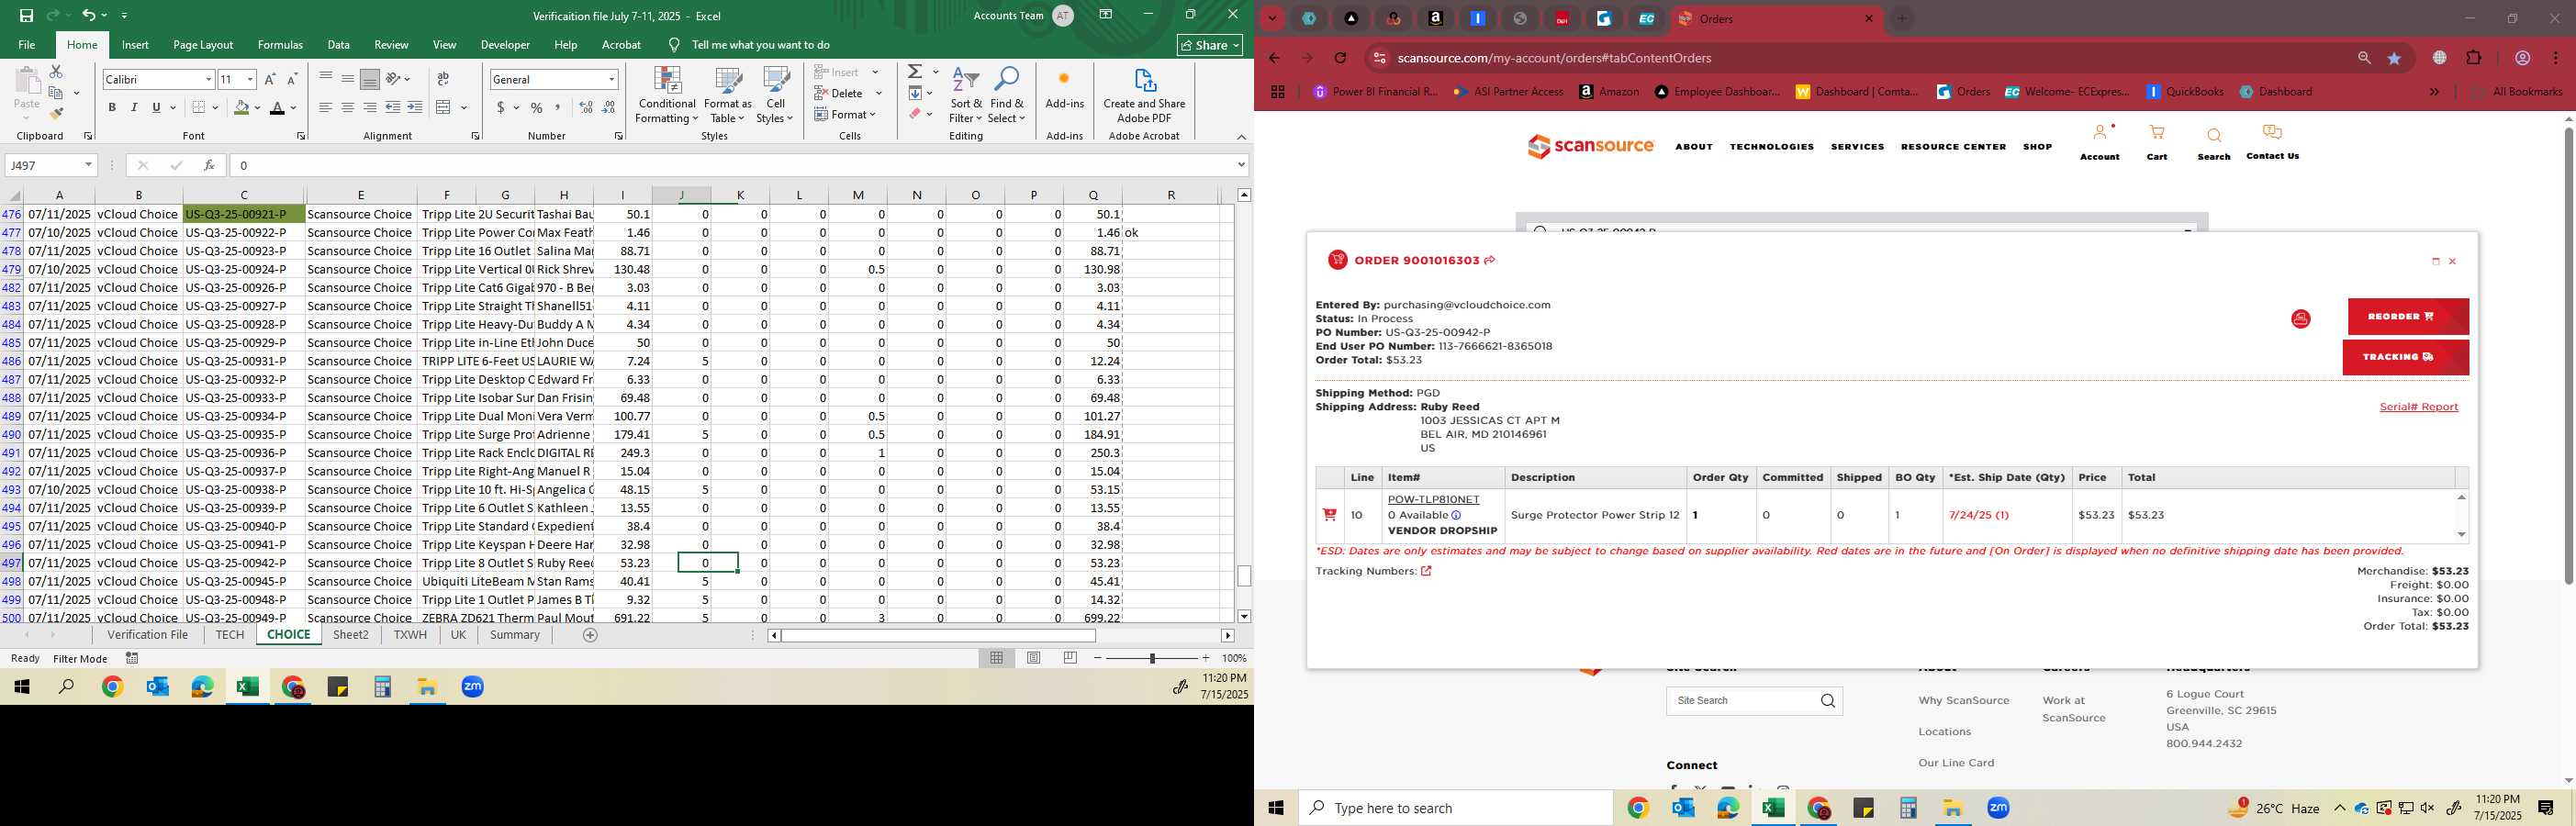Toggle Bold formatting

(112, 107)
